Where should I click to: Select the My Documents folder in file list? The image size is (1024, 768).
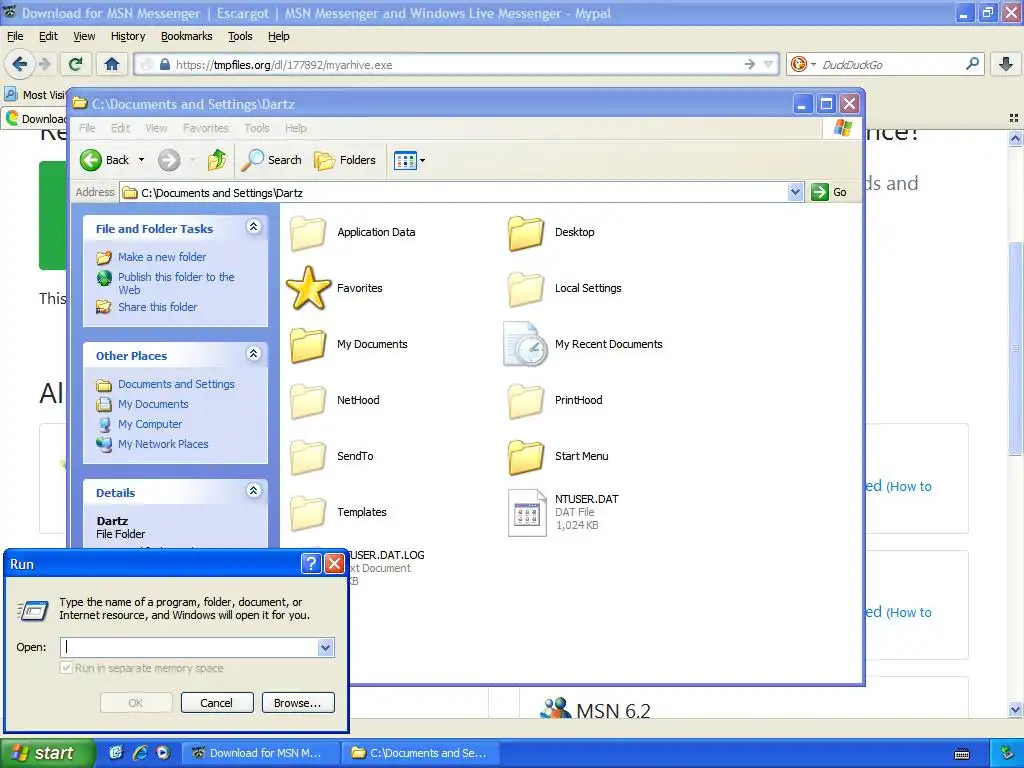[349, 344]
